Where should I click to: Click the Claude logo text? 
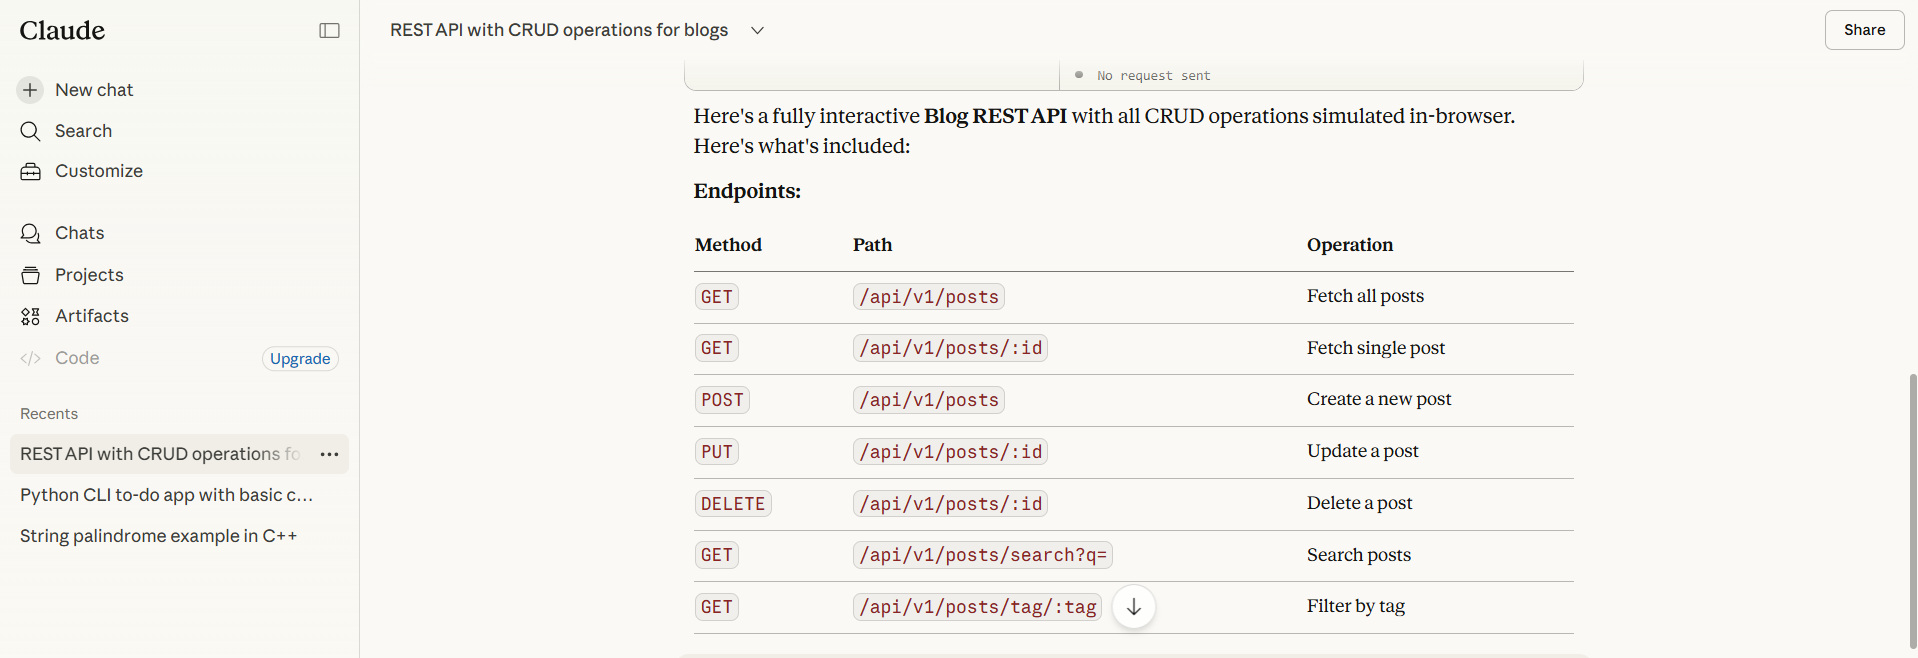62,30
